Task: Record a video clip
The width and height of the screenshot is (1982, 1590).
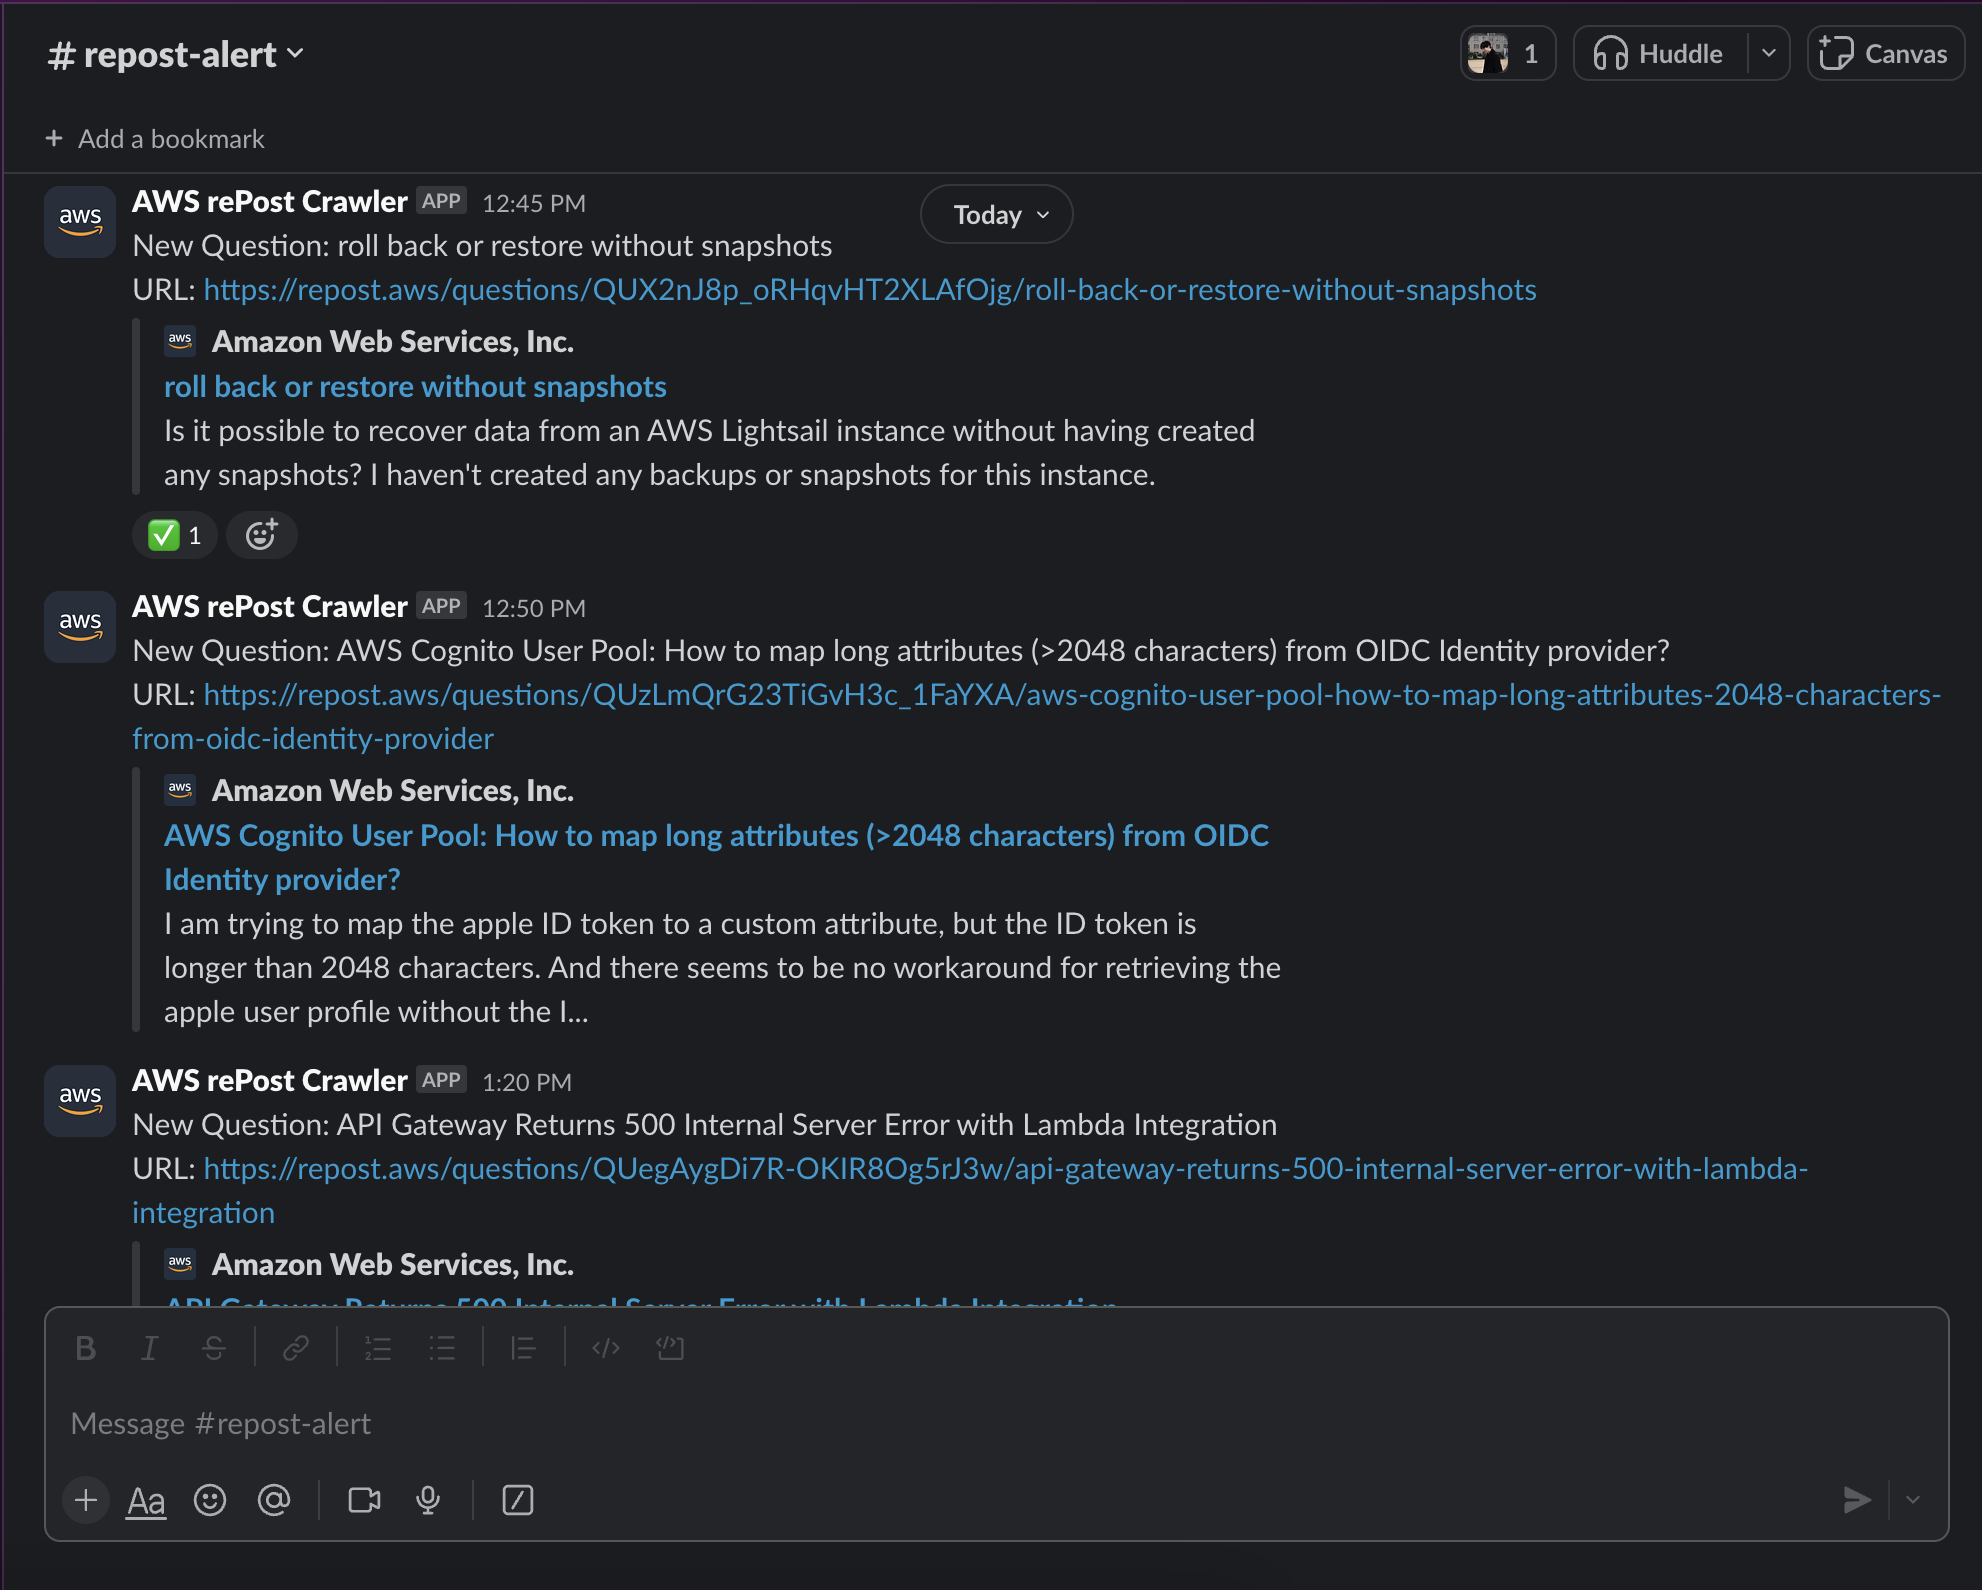Action: tap(364, 1500)
